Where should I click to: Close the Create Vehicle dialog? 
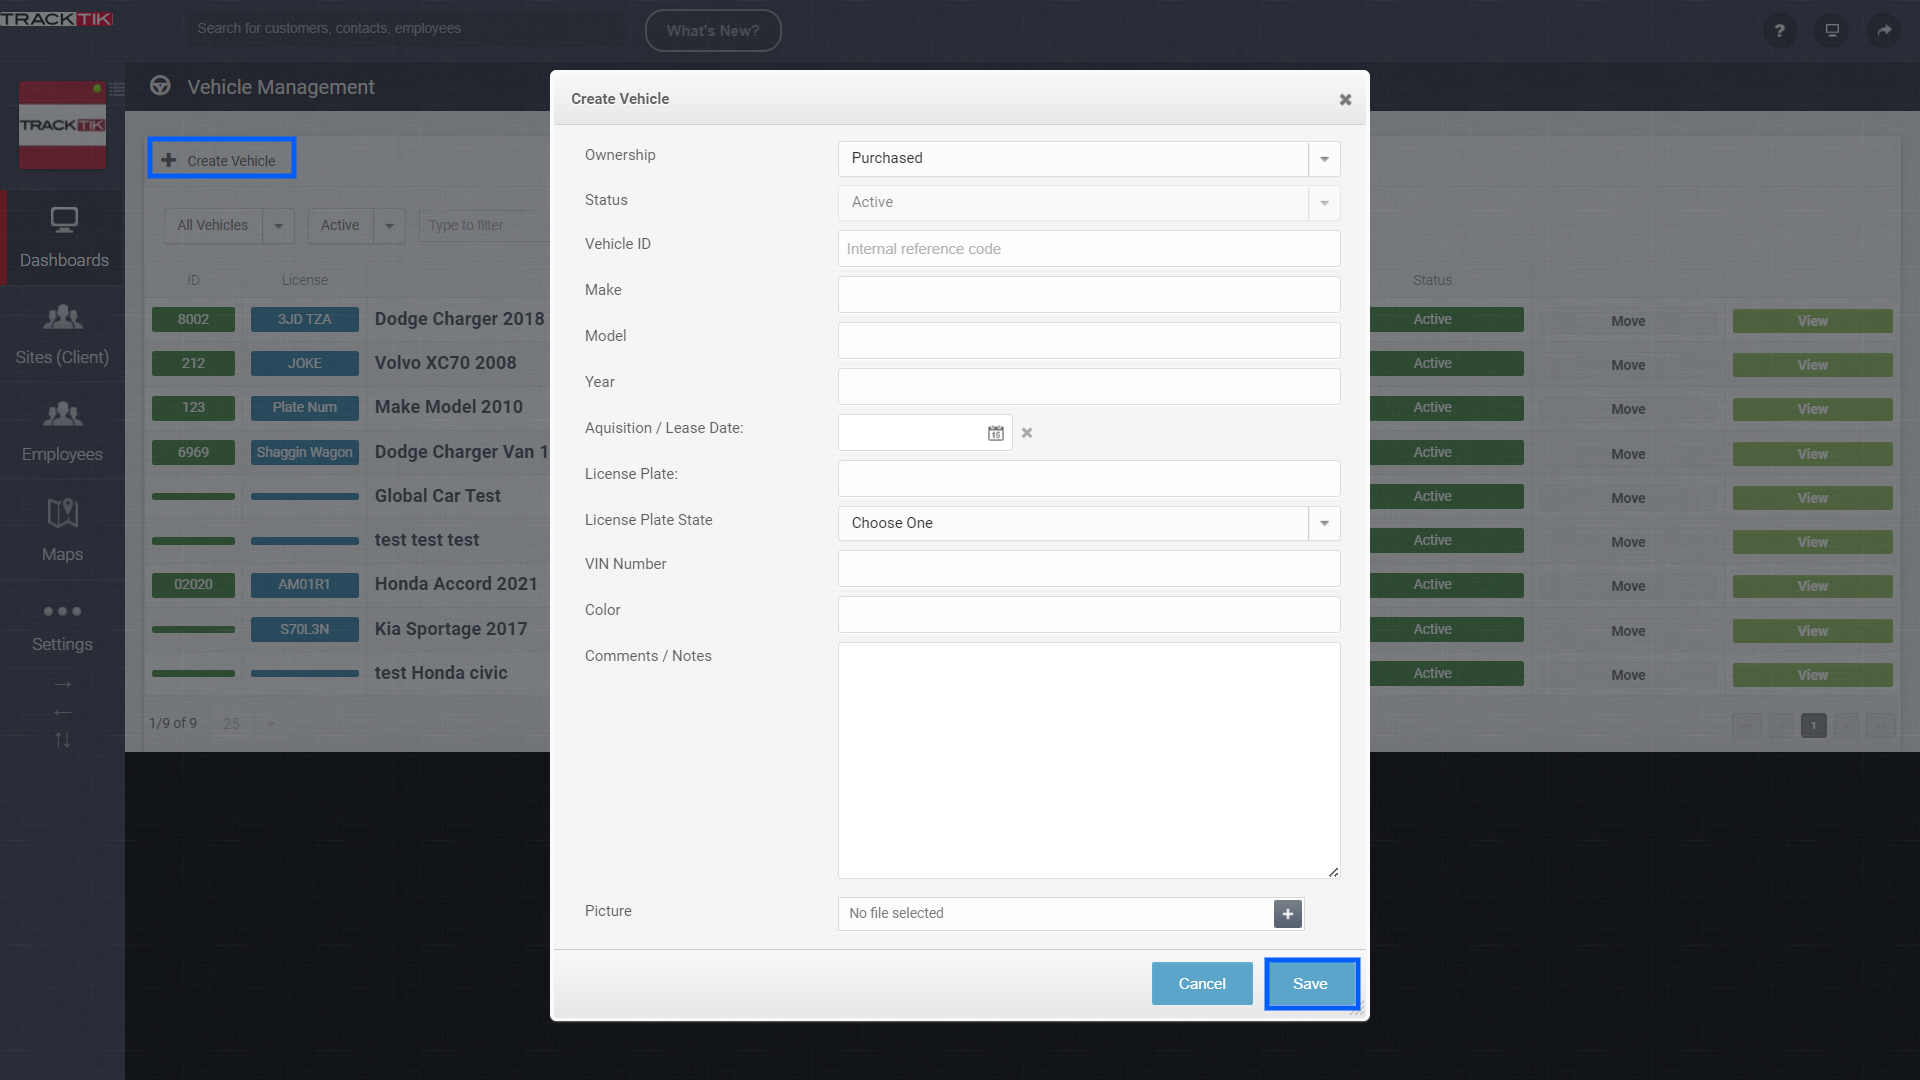coord(1345,100)
